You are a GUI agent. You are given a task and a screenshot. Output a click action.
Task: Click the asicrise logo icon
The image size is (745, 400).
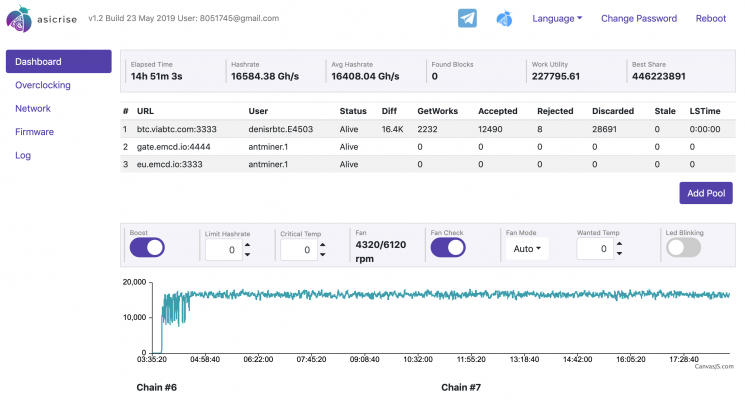point(19,18)
